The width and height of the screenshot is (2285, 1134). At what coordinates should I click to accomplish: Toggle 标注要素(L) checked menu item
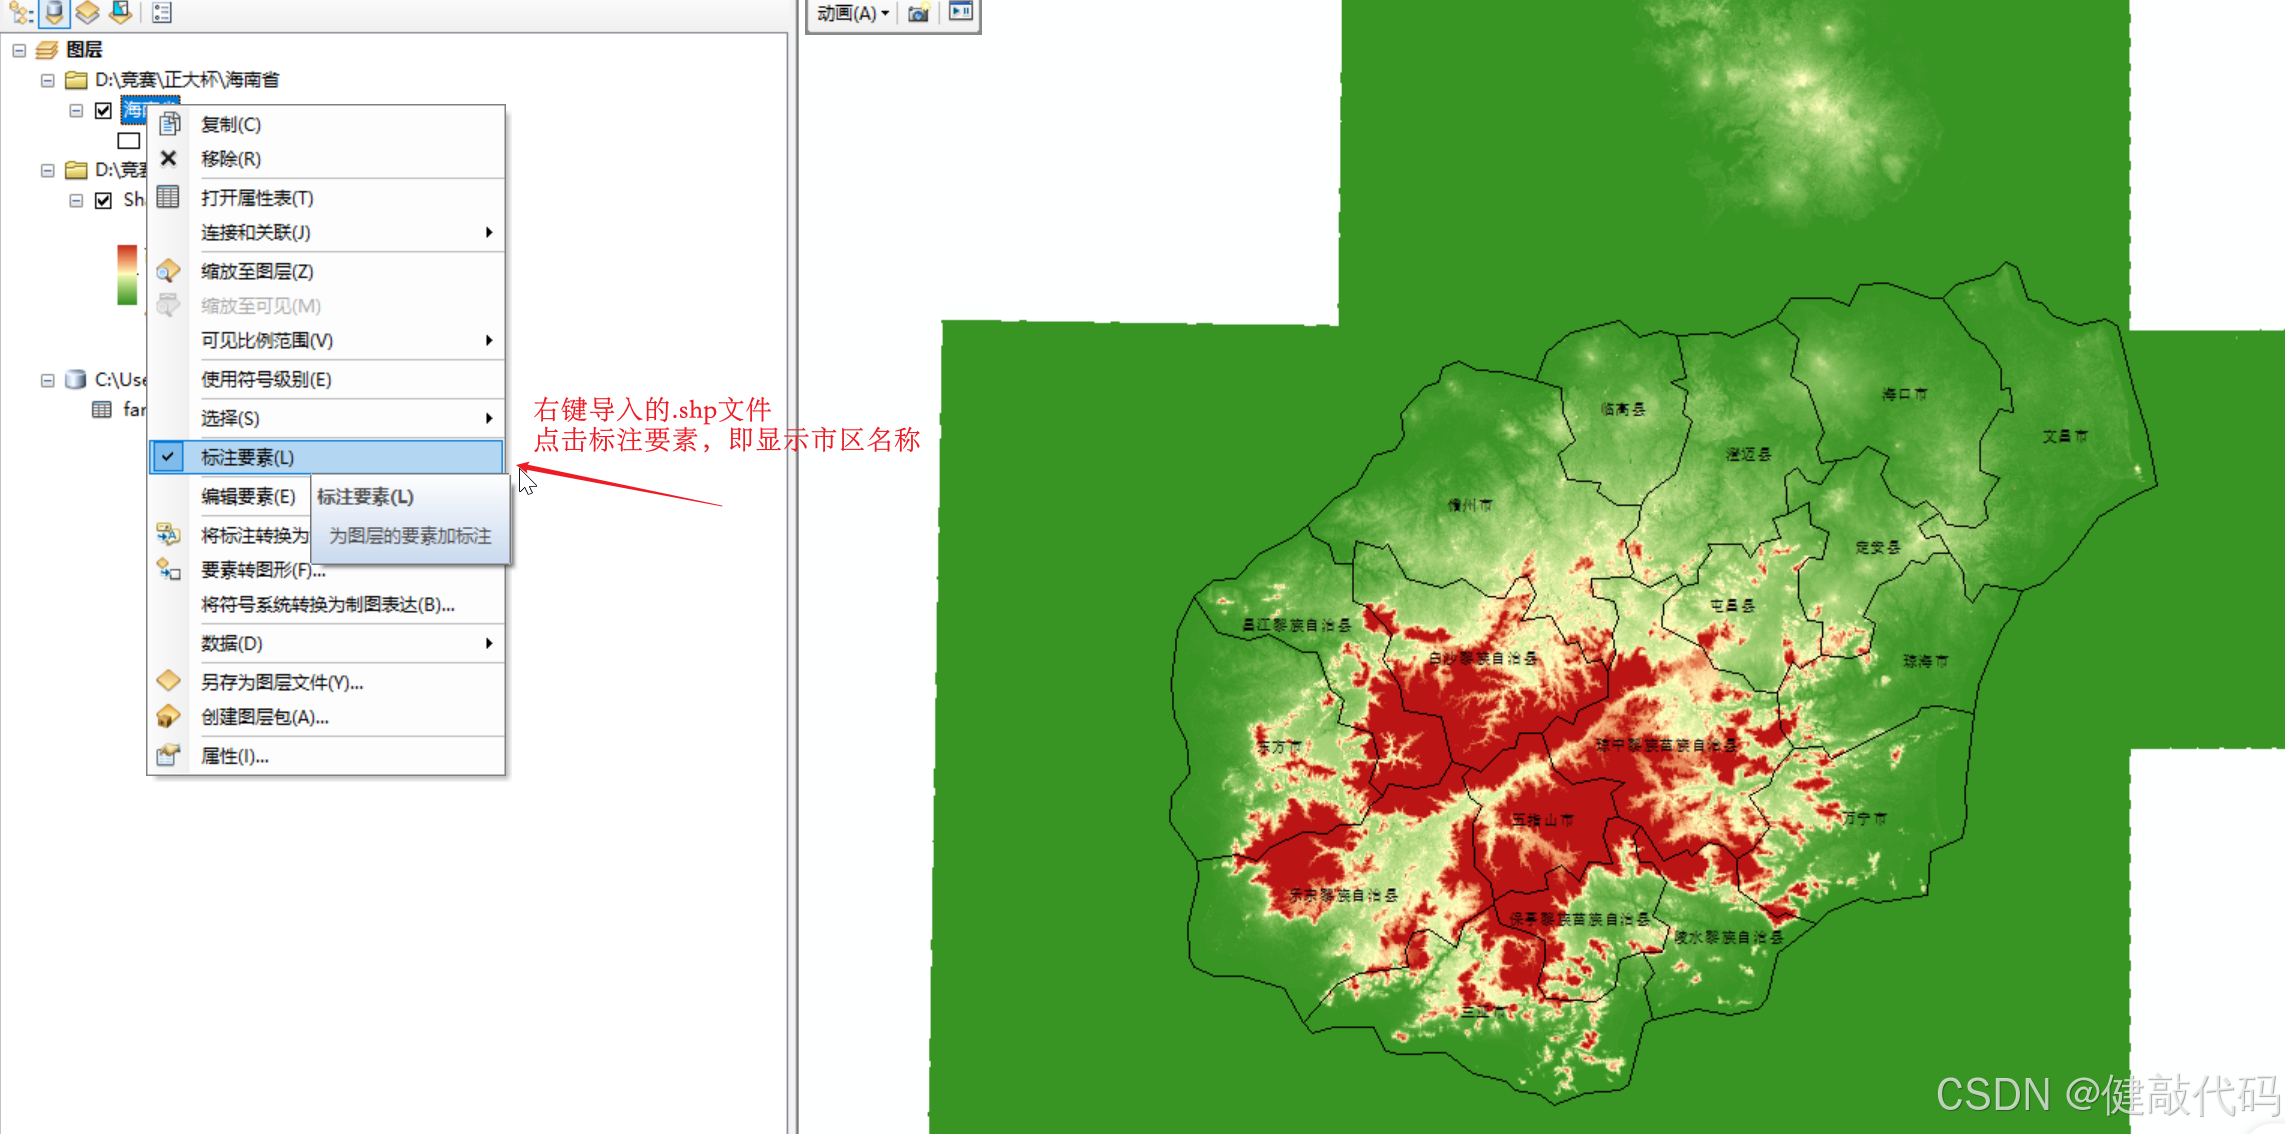click(326, 457)
